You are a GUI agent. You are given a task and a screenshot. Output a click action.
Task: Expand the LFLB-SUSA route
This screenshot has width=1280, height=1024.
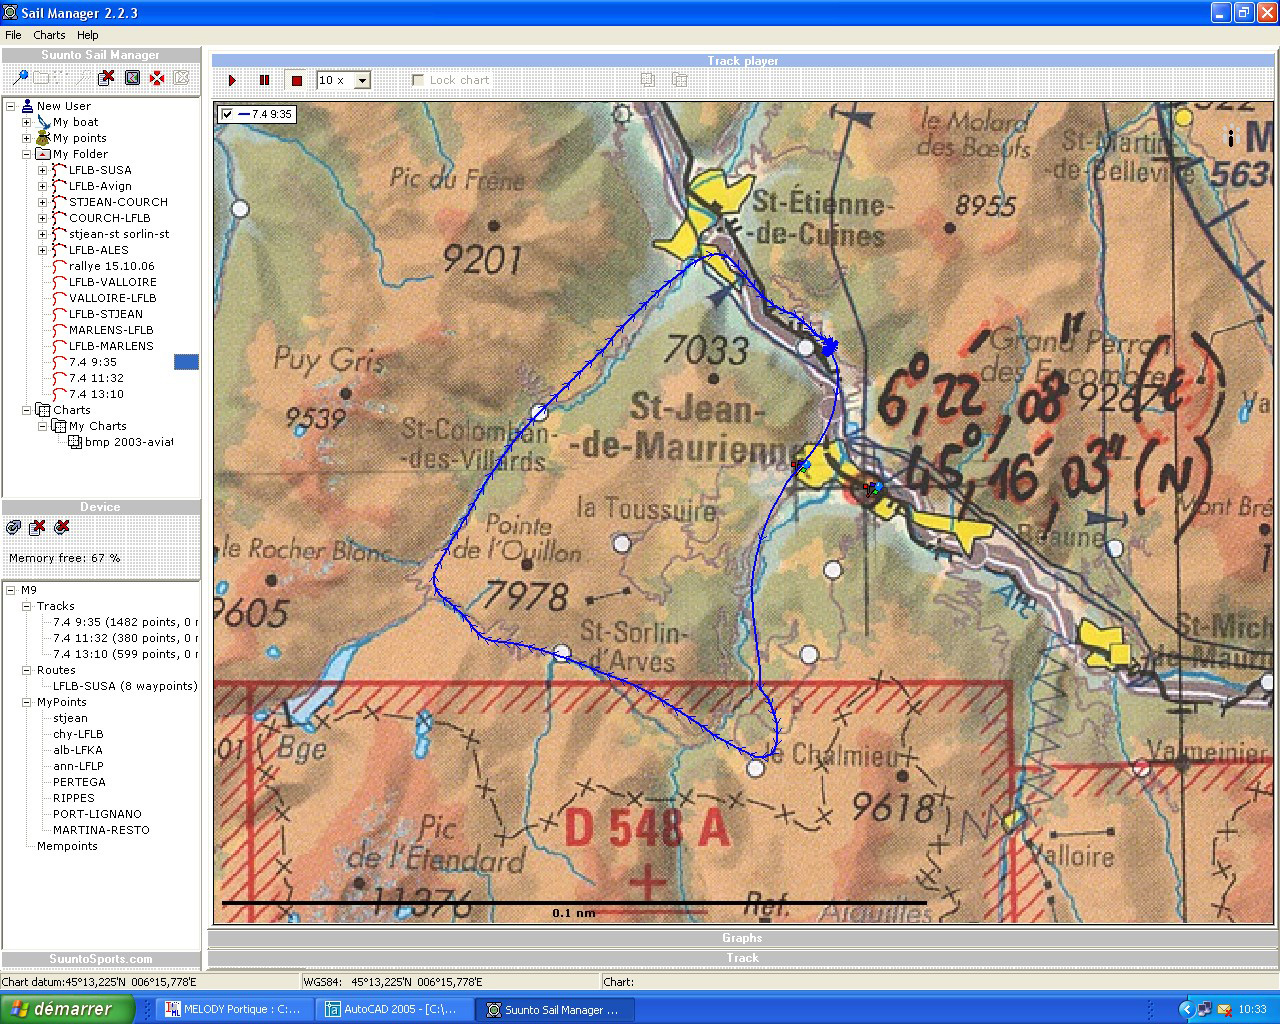(42, 170)
